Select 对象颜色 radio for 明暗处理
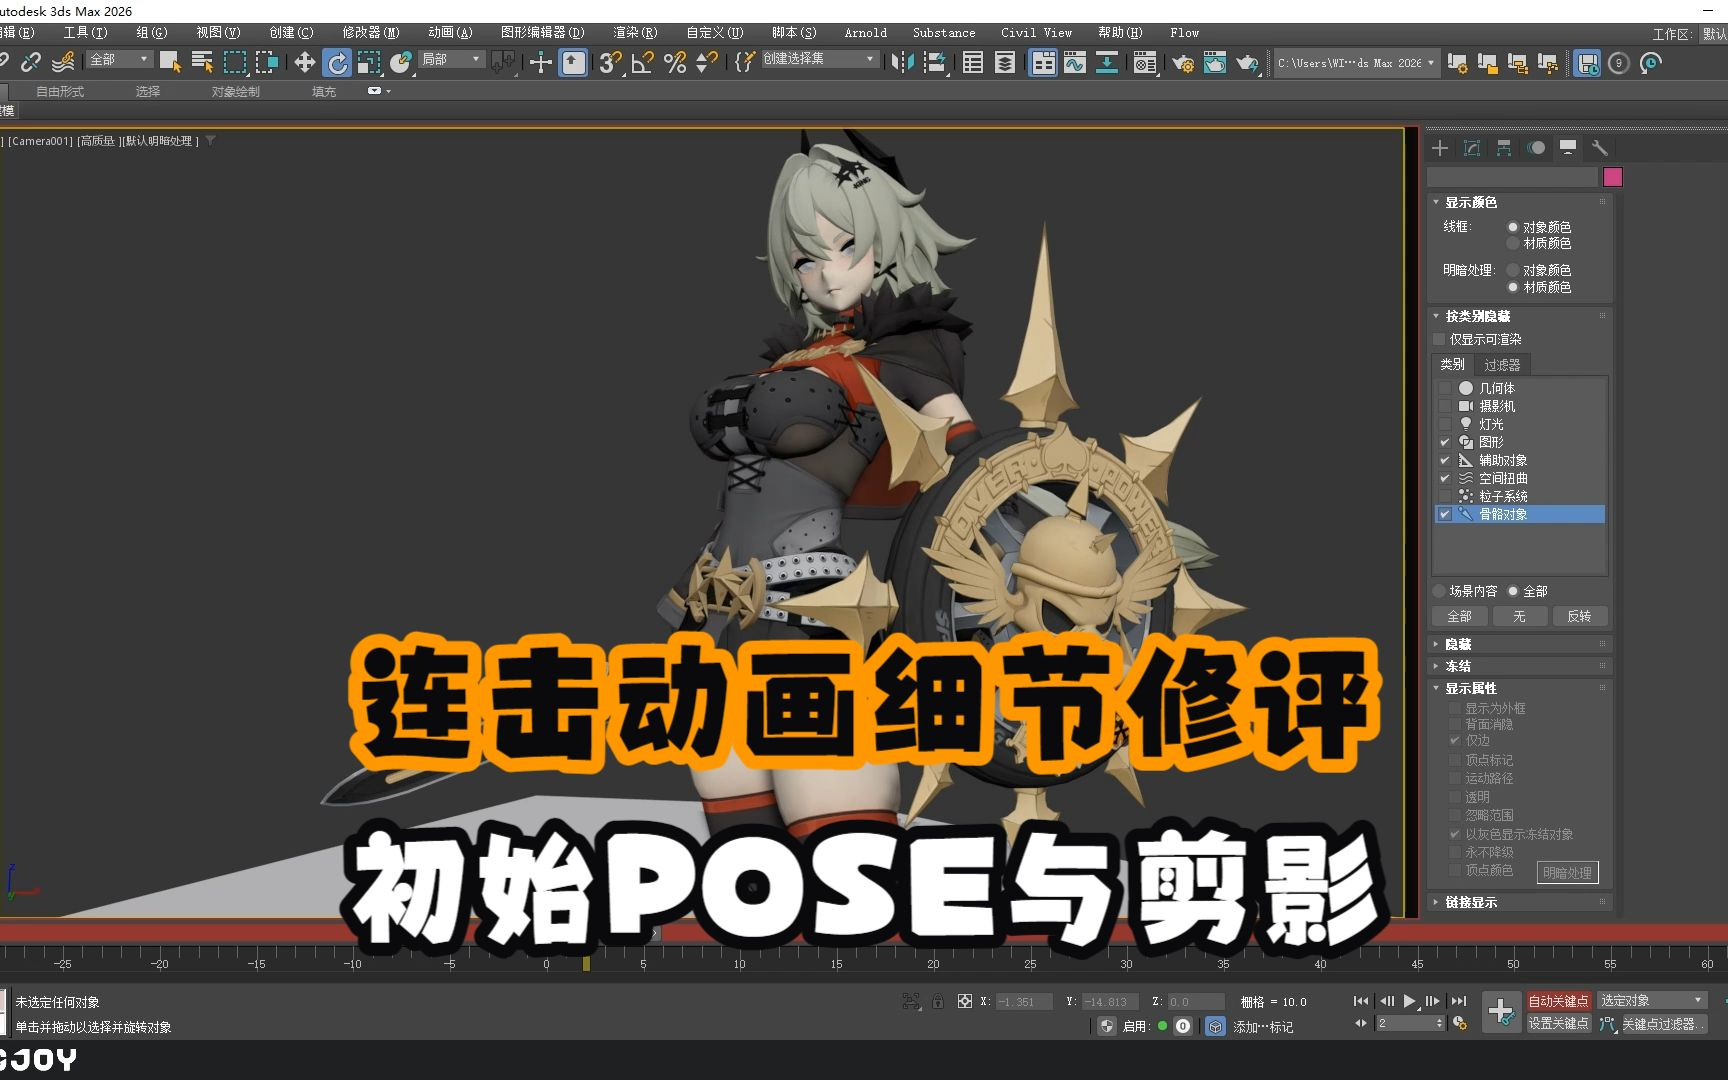The height and width of the screenshot is (1080, 1728). point(1513,270)
